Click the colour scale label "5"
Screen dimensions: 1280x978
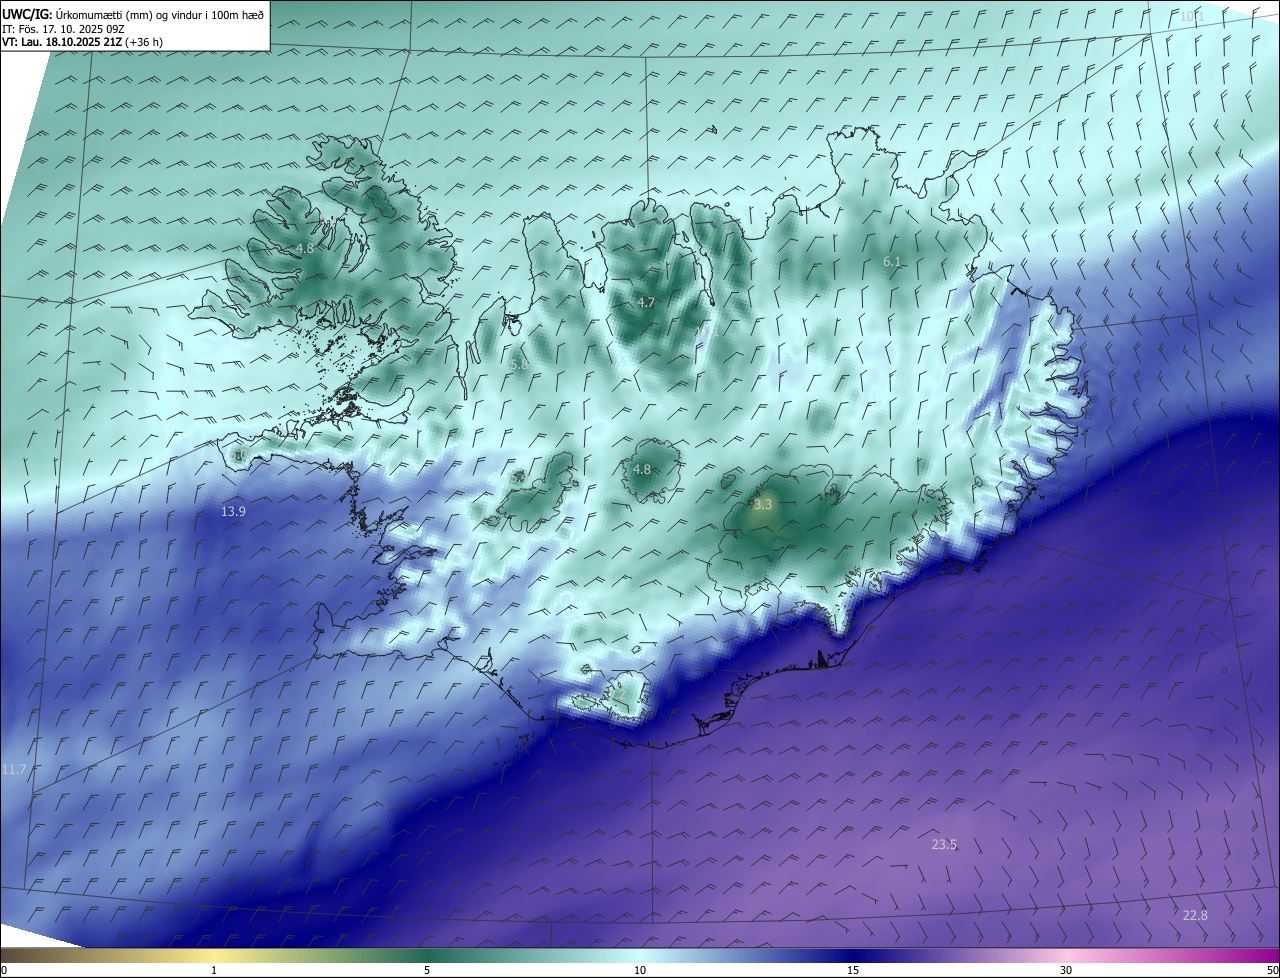pos(427,971)
